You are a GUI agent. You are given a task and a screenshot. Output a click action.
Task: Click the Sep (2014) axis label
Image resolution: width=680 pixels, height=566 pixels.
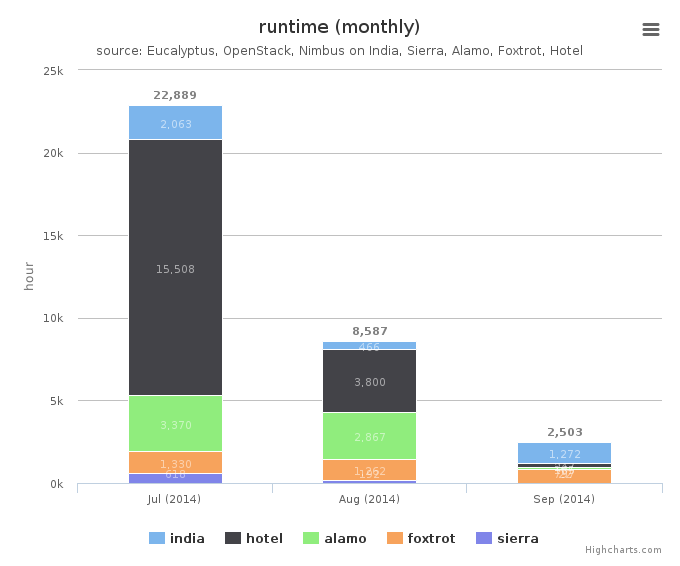(564, 499)
